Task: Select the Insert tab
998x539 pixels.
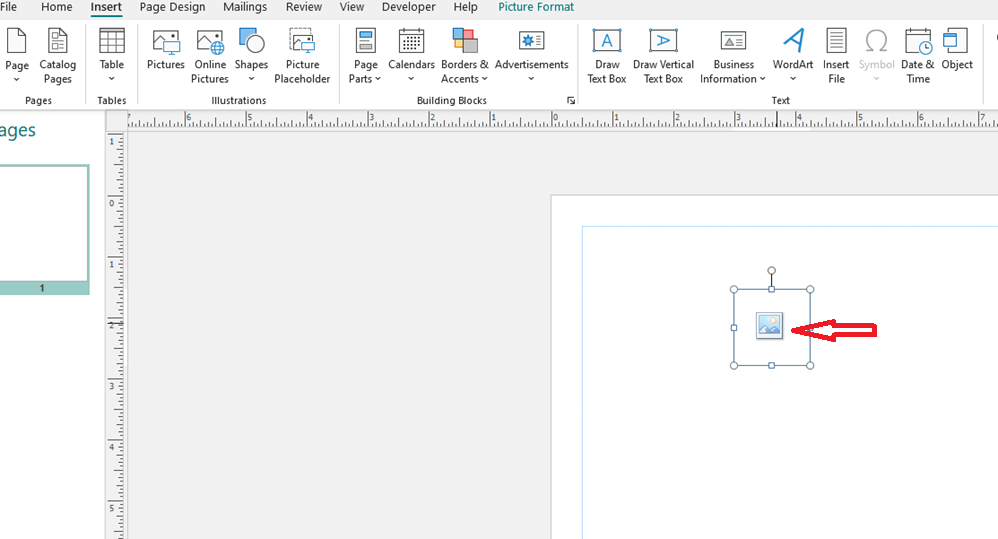Action: coord(106,7)
